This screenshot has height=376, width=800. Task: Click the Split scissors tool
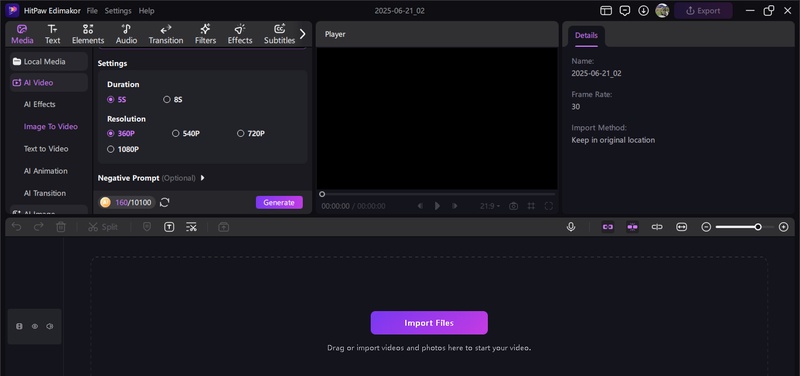[x=103, y=227]
